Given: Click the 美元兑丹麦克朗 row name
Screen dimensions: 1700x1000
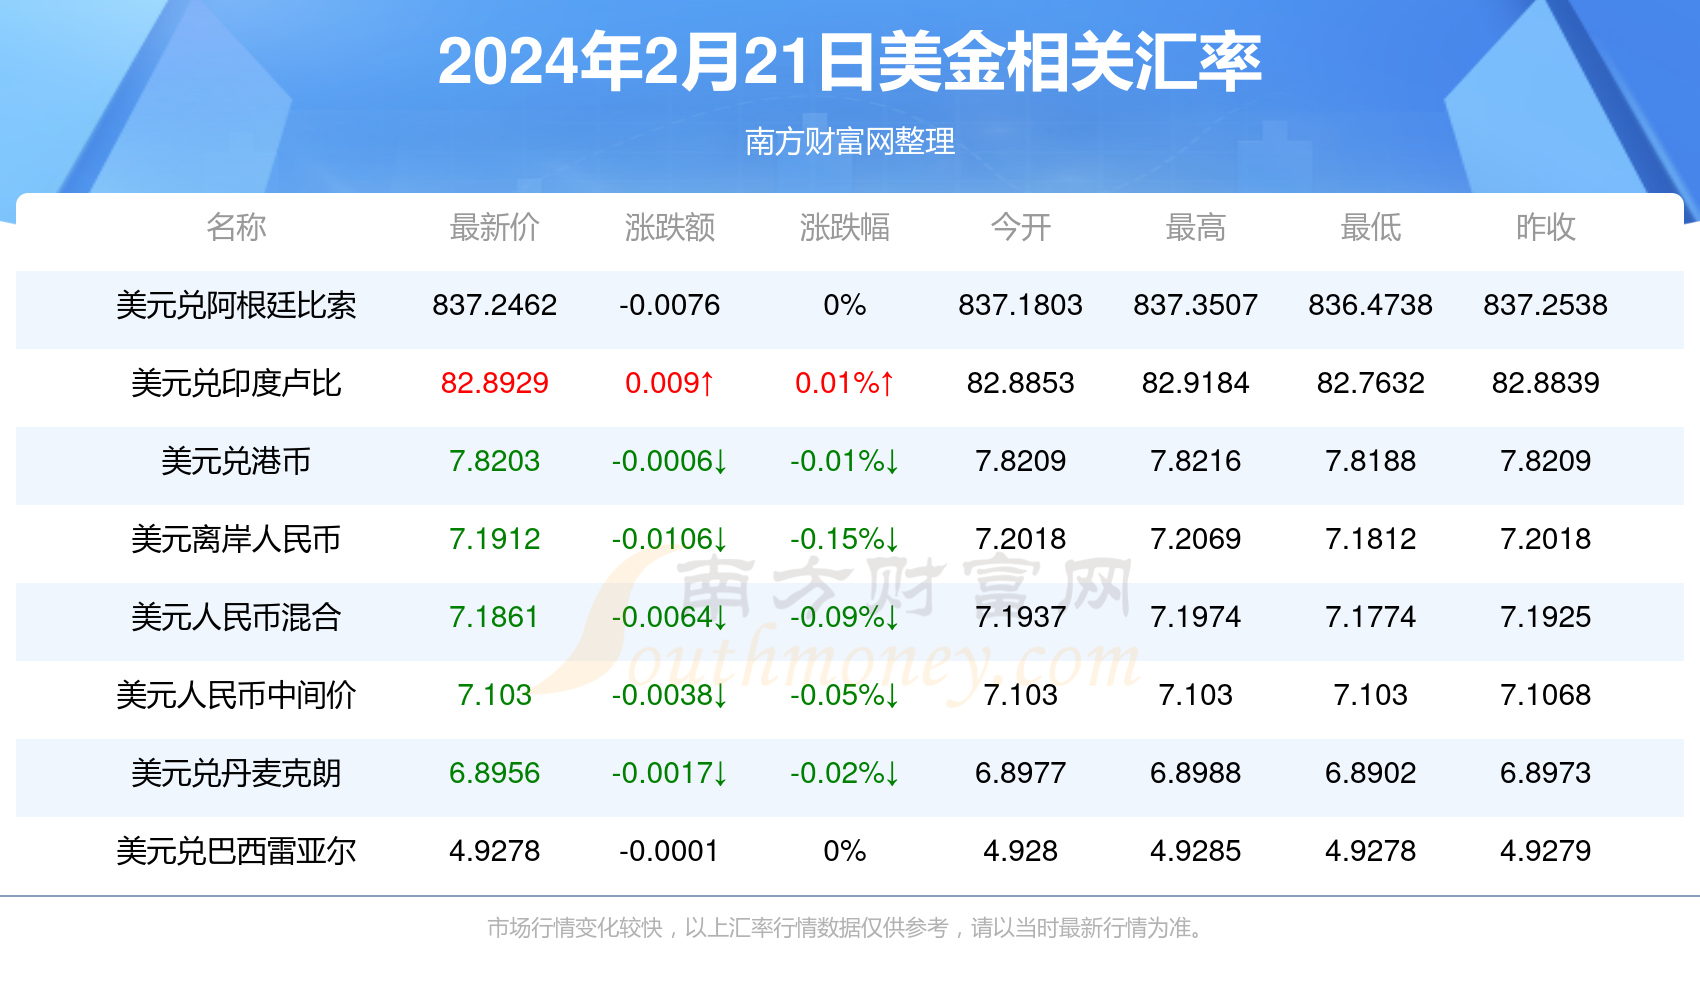Looking at the screenshot, I should 236,773.
